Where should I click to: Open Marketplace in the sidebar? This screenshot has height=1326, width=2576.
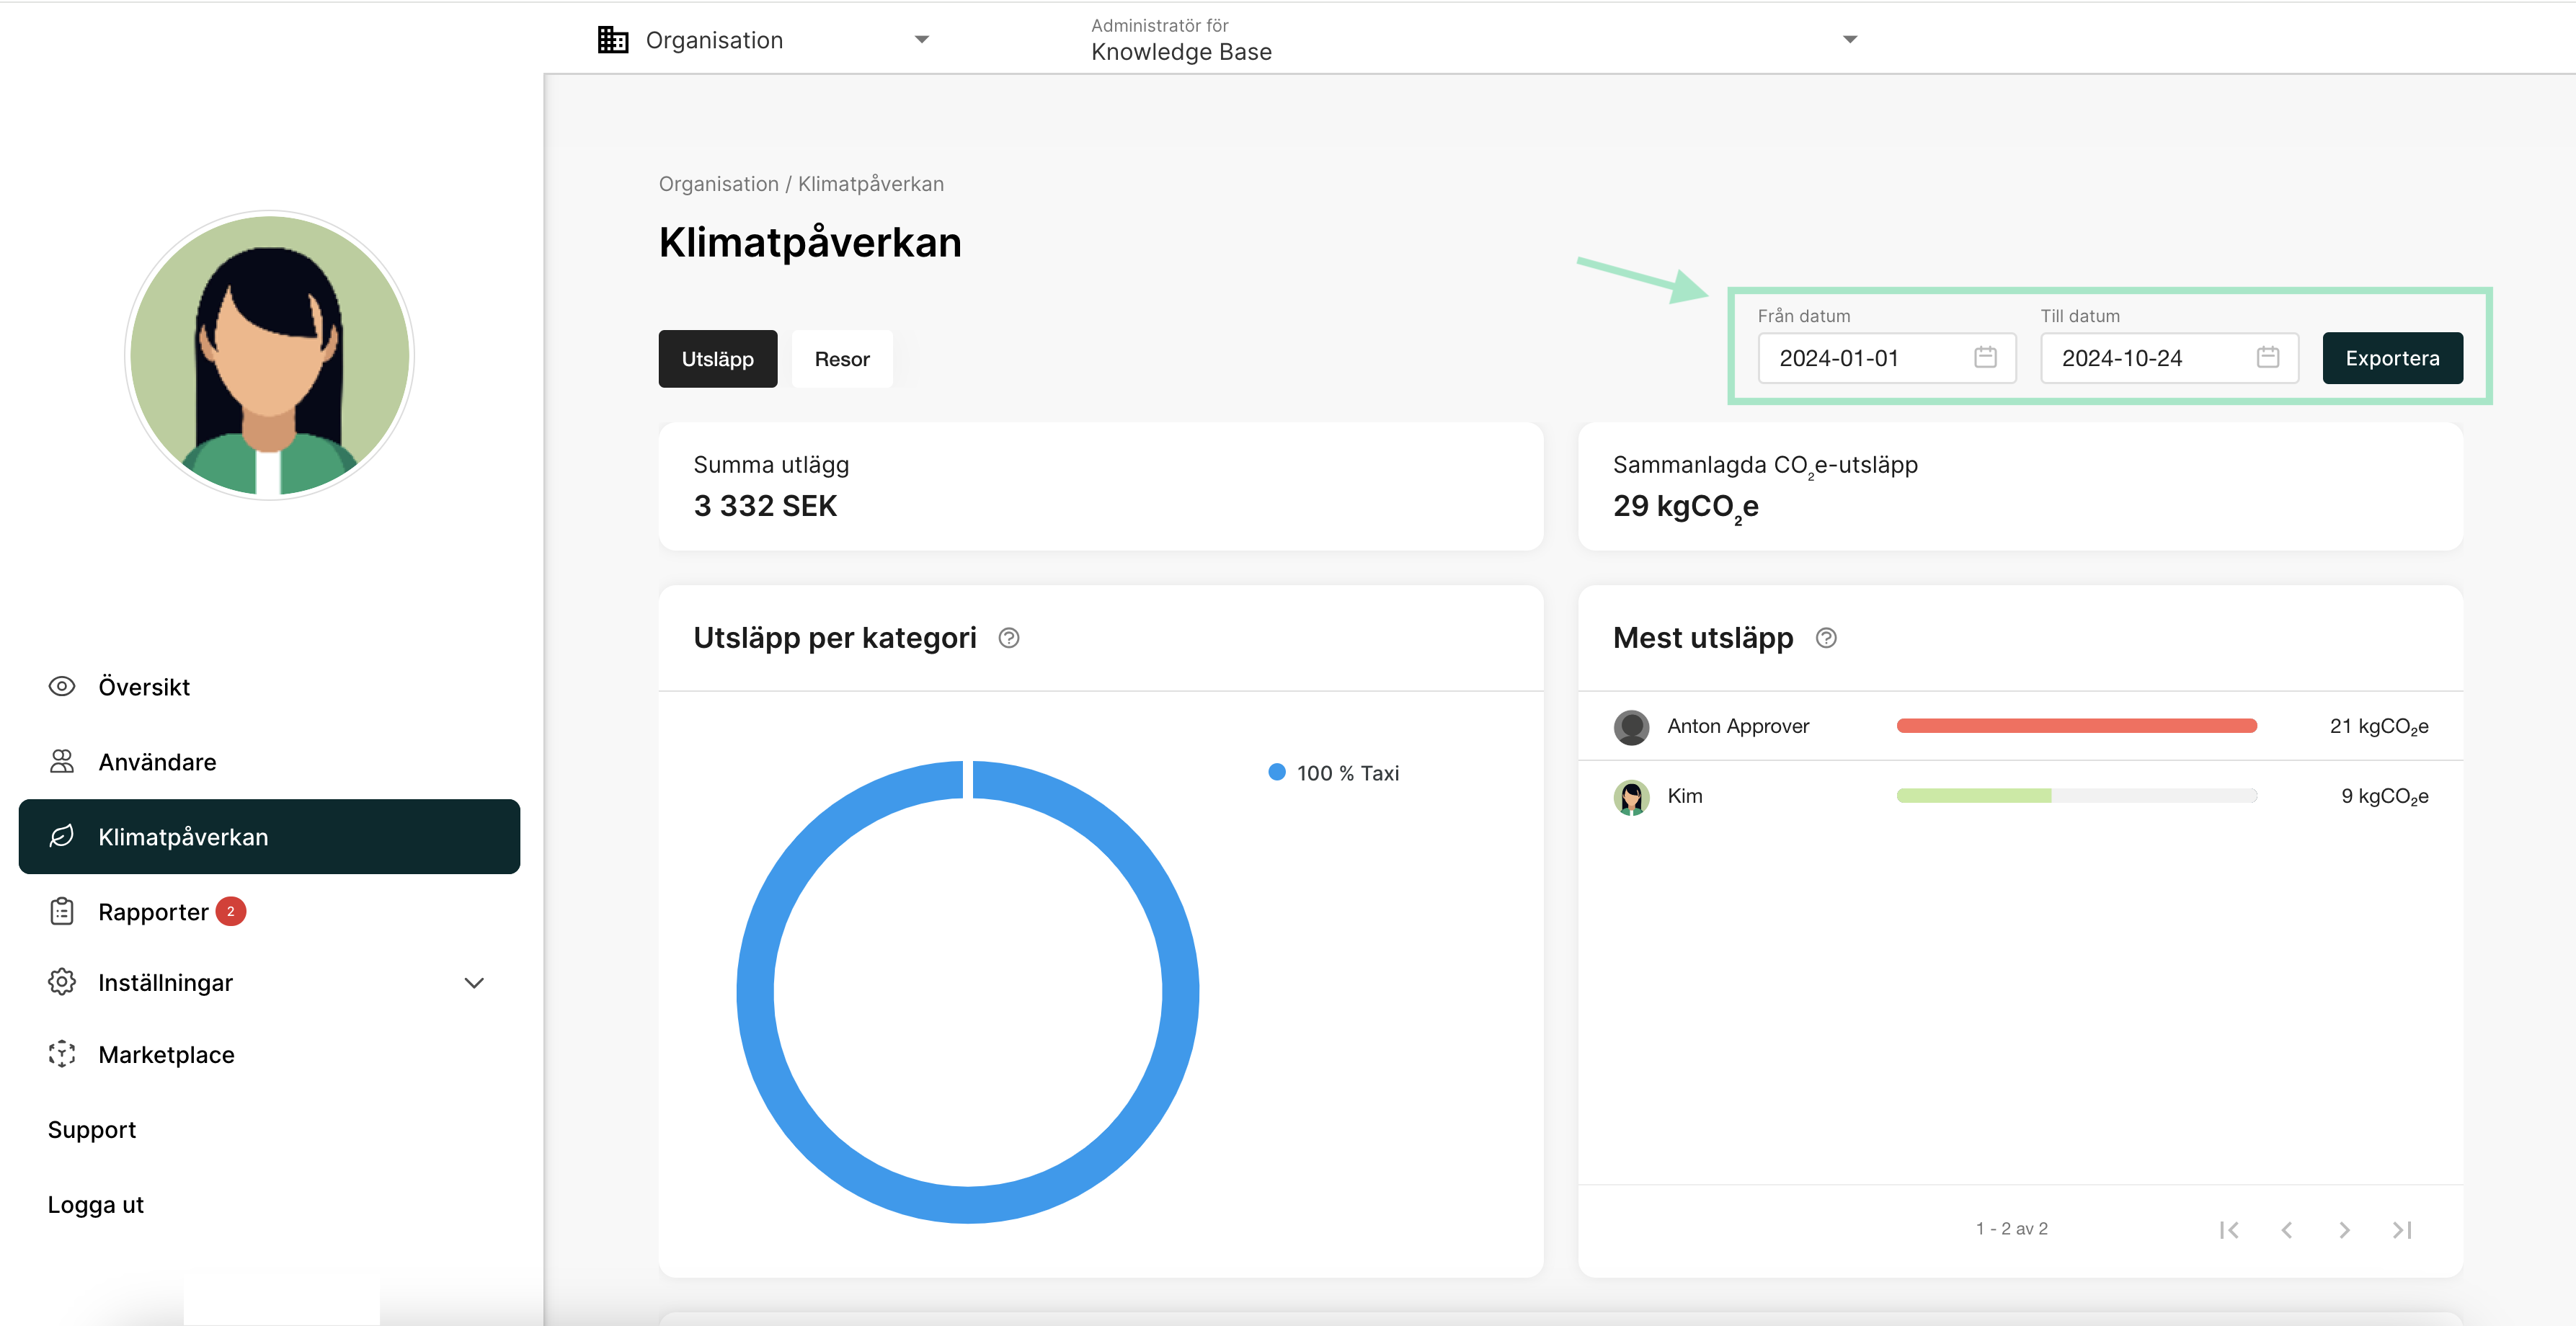[269, 1054]
